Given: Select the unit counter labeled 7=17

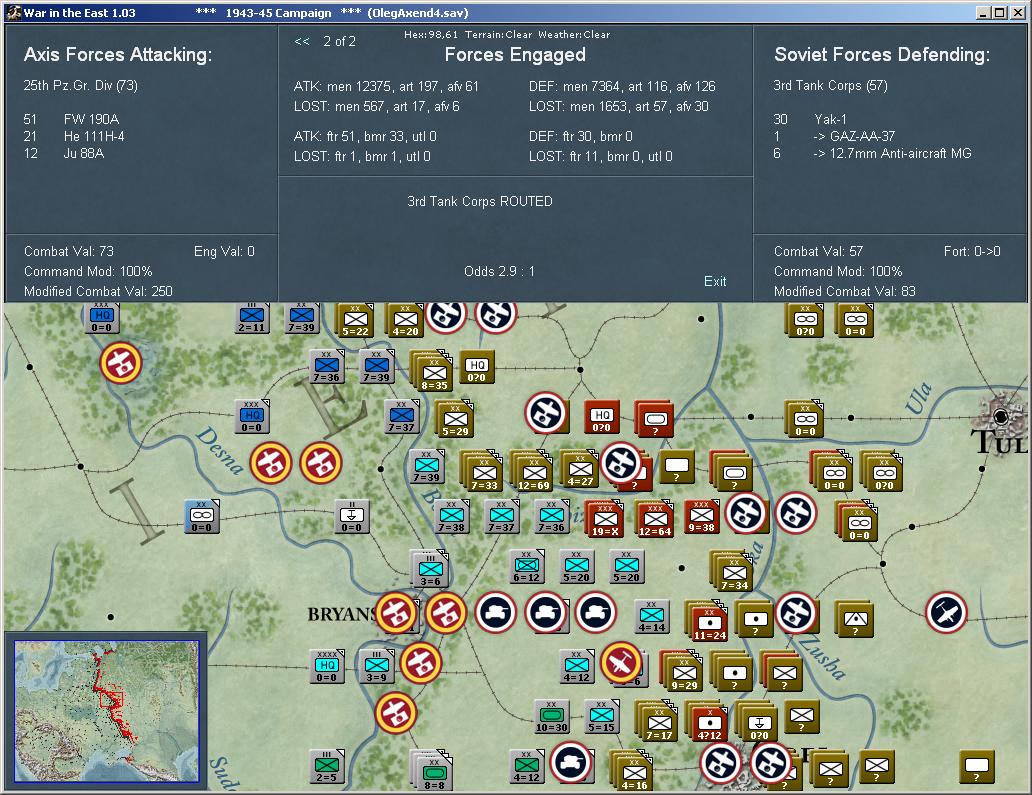Looking at the screenshot, I should [x=659, y=721].
